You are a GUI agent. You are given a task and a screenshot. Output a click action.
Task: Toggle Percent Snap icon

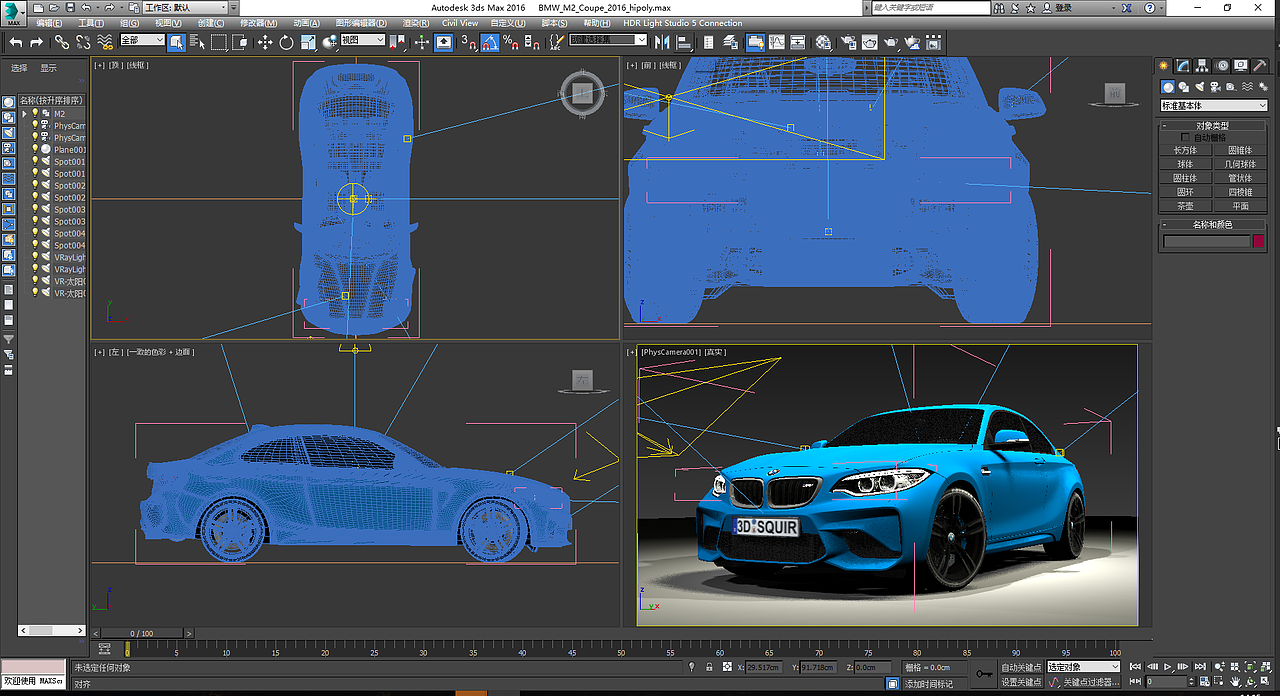(x=510, y=42)
